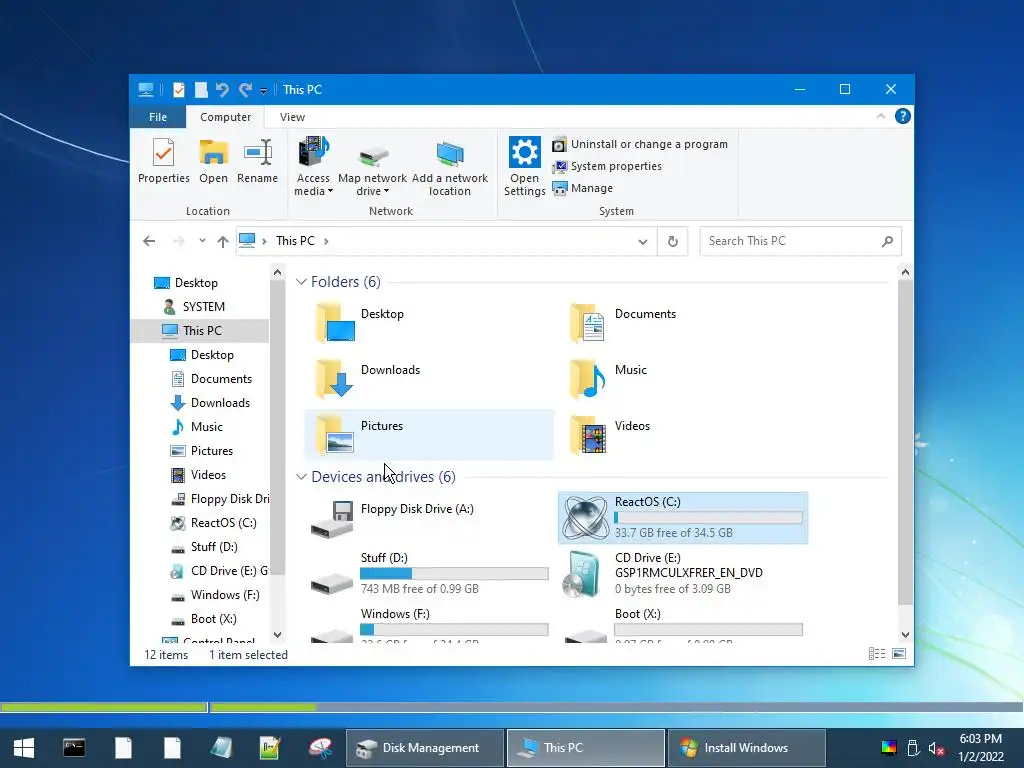1024x768 pixels.
Task: Click Music in the navigation pane
Action: click(206, 427)
